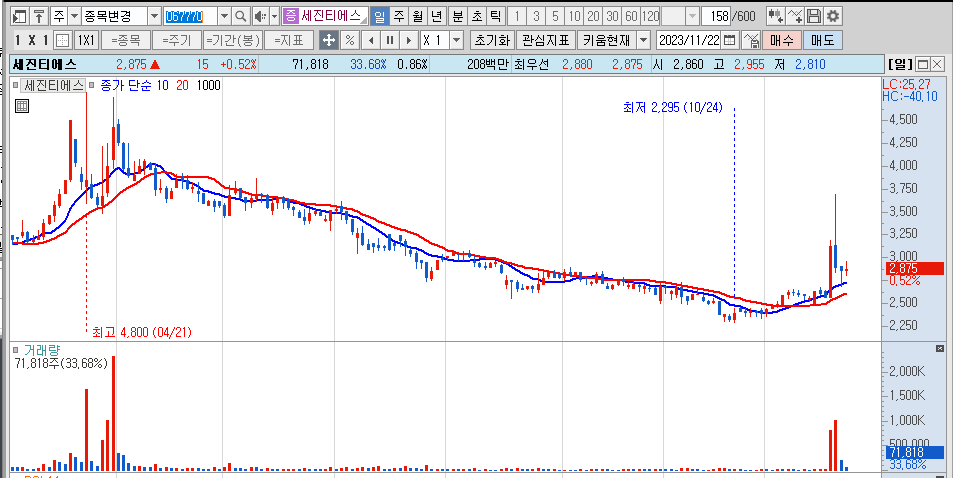Screen dimensions: 953x478
Task: Click the speaker sound icon
Action: click(260, 16)
